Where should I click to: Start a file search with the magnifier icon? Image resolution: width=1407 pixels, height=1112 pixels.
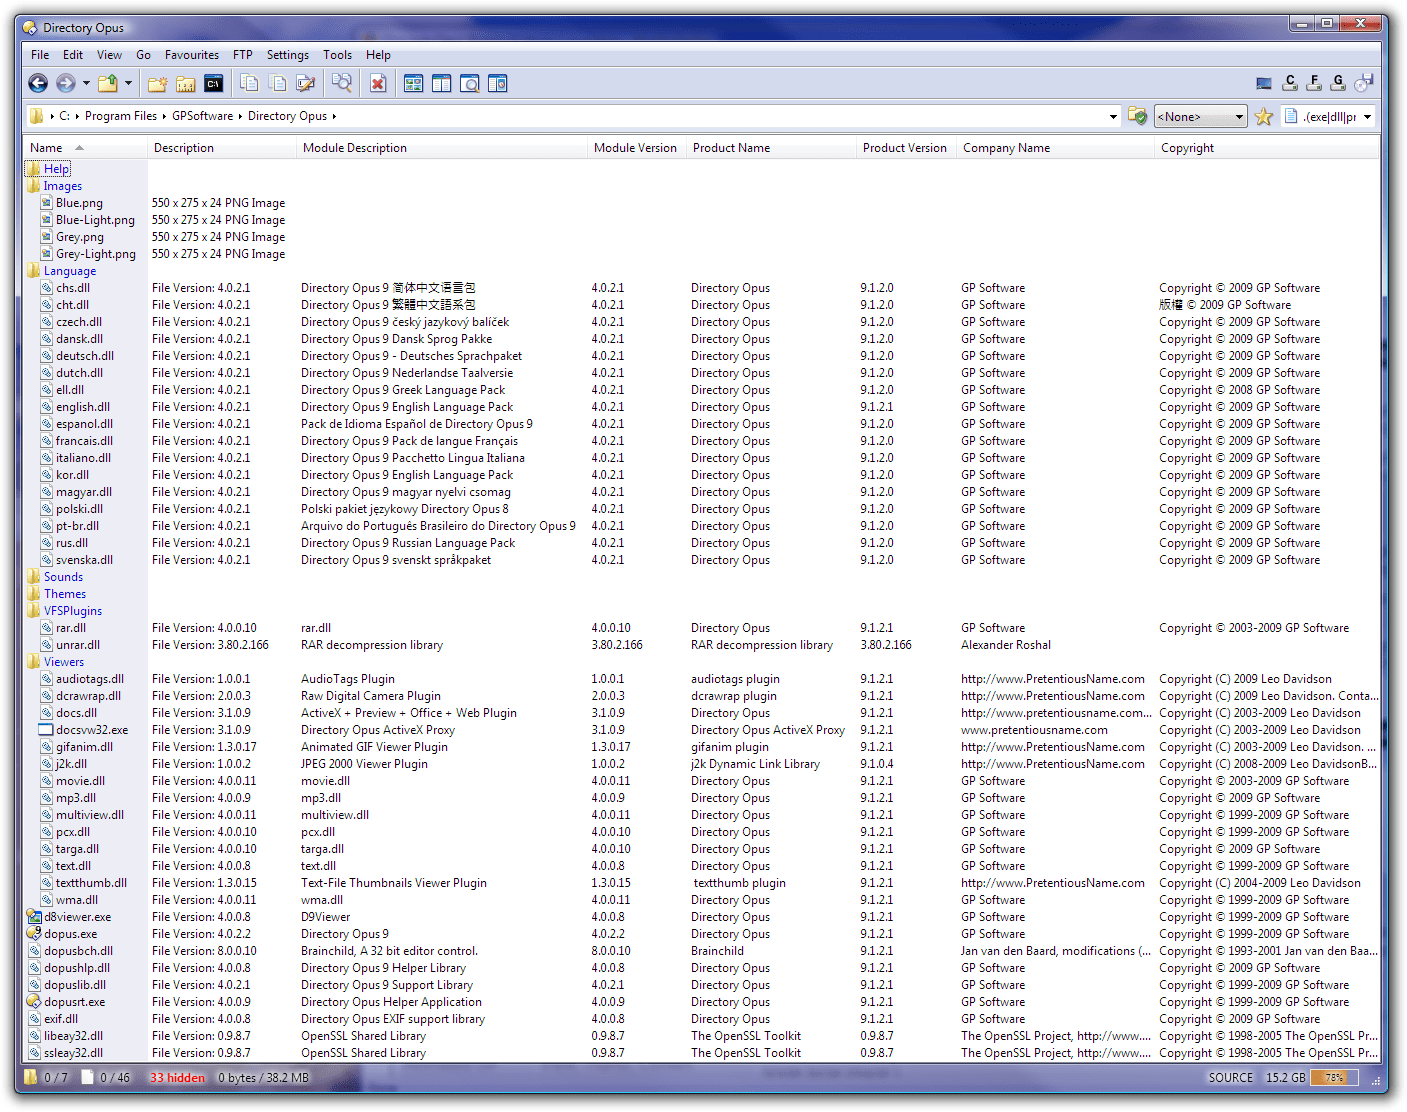(343, 83)
